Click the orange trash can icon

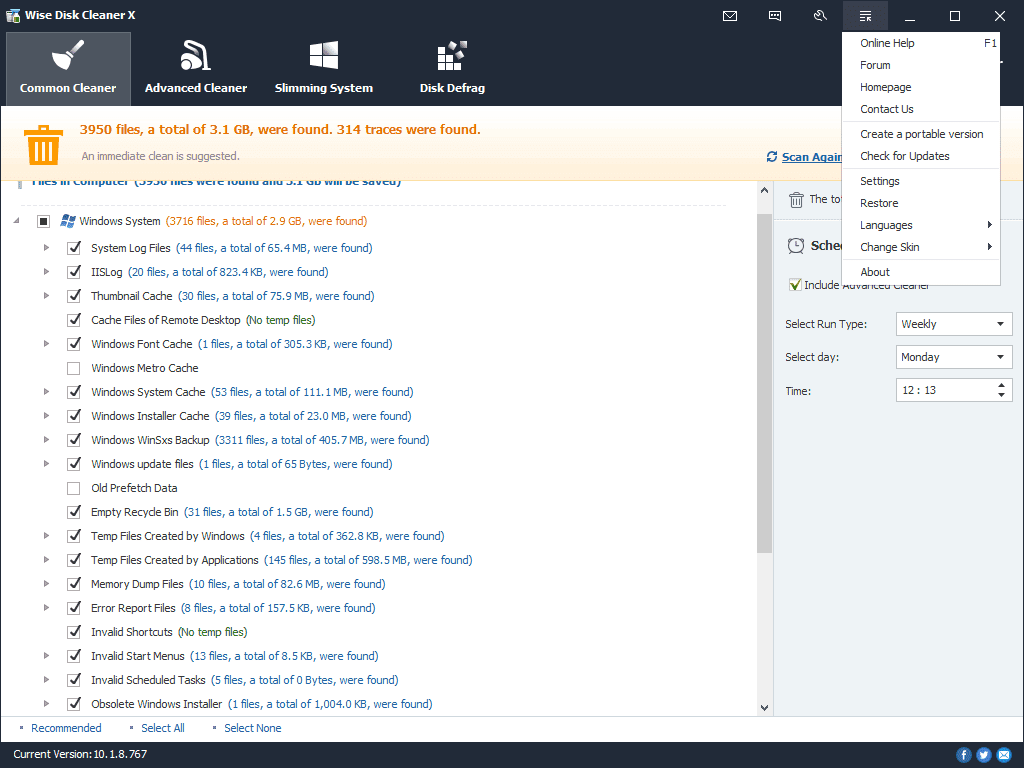pyautogui.click(x=43, y=145)
